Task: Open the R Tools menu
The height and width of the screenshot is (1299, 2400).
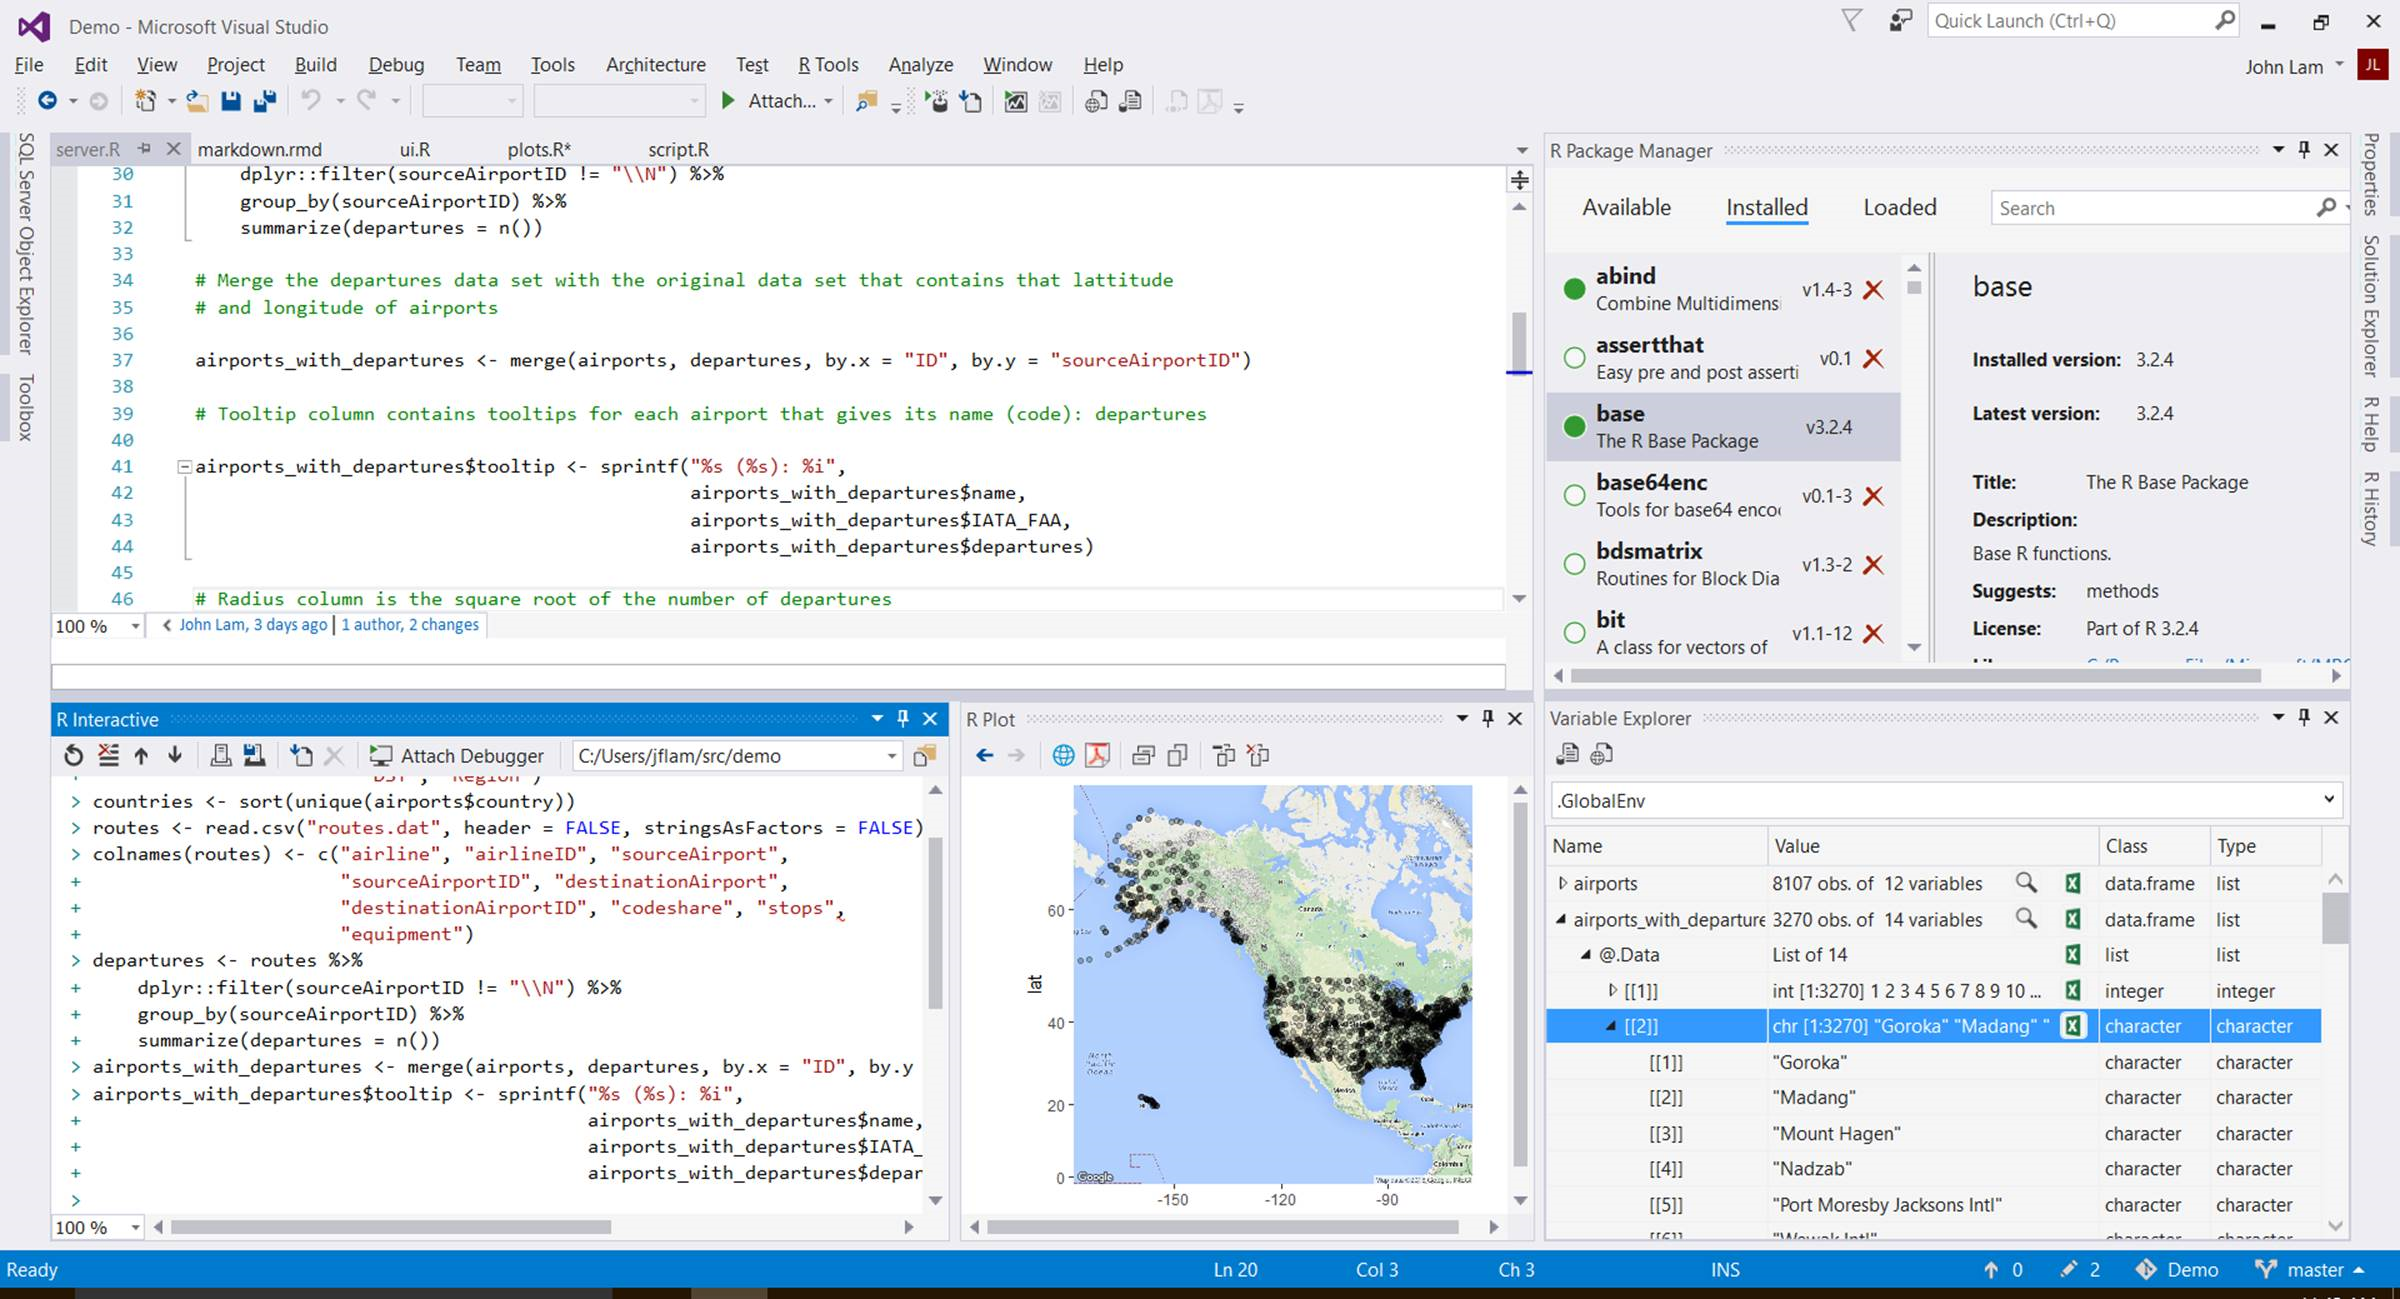Action: (x=828, y=65)
